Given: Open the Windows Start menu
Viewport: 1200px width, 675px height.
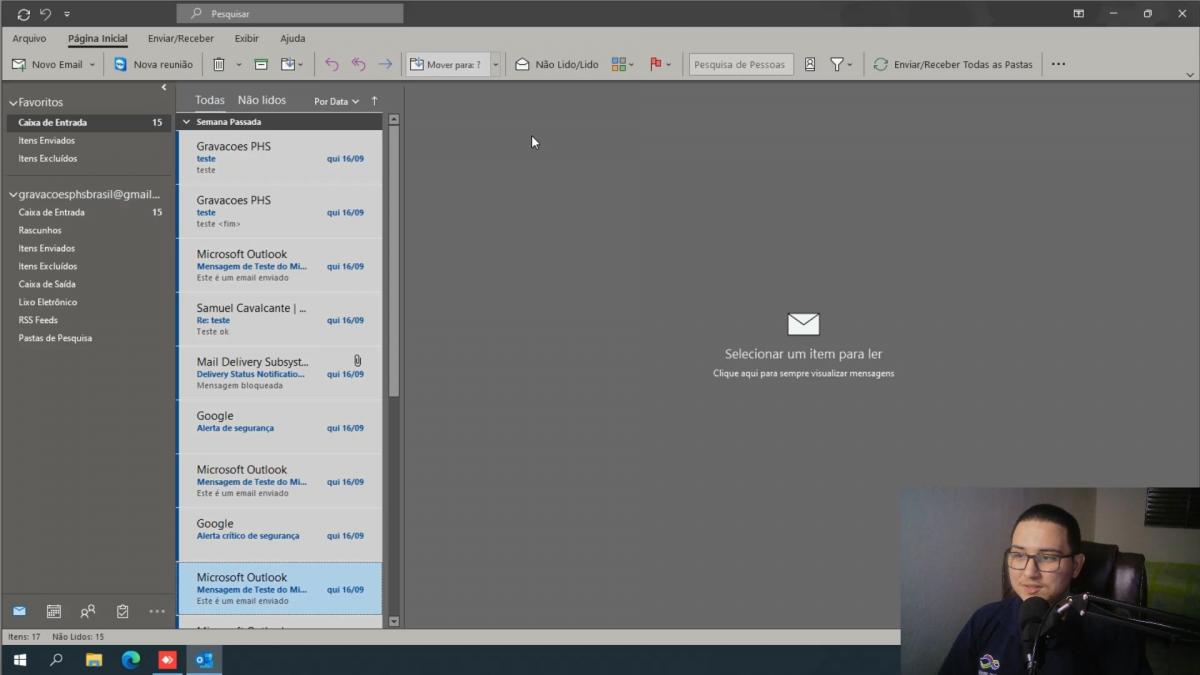Looking at the screenshot, I should (19, 660).
